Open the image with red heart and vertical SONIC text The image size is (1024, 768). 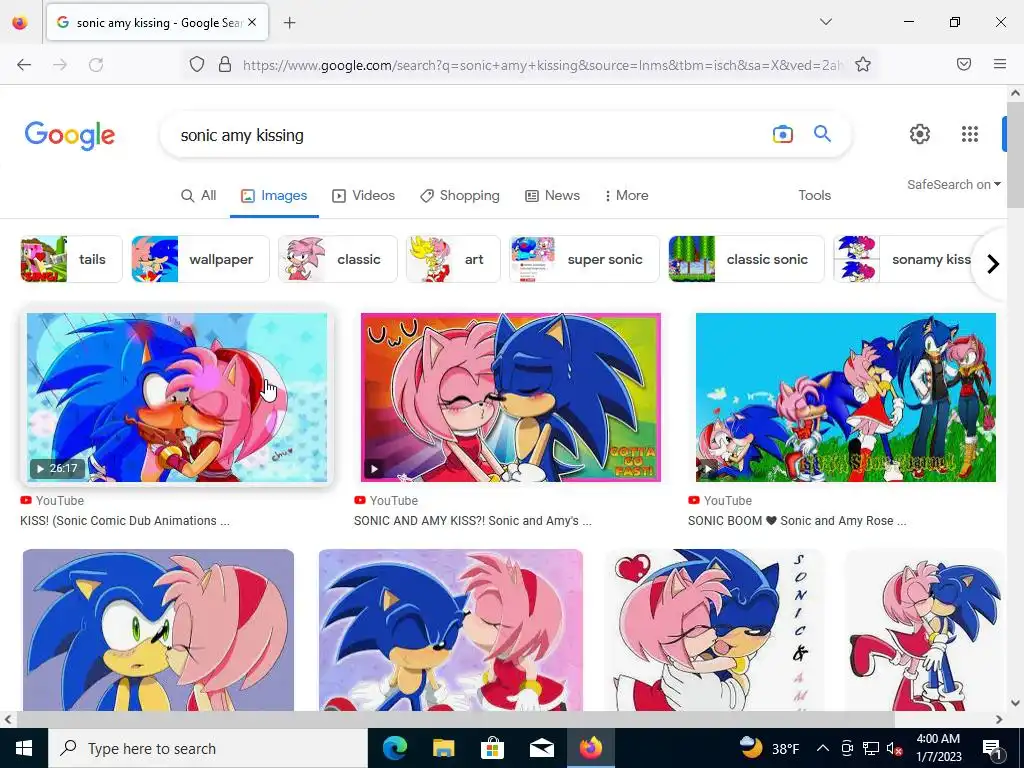(x=714, y=630)
